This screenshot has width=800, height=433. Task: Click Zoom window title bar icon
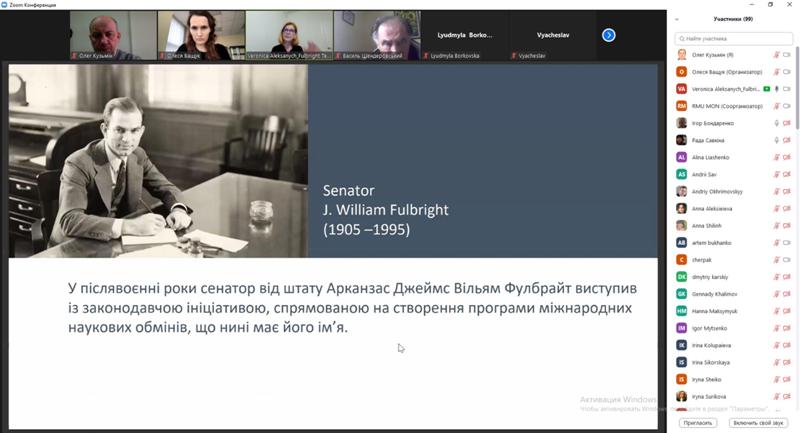[x=4, y=5]
